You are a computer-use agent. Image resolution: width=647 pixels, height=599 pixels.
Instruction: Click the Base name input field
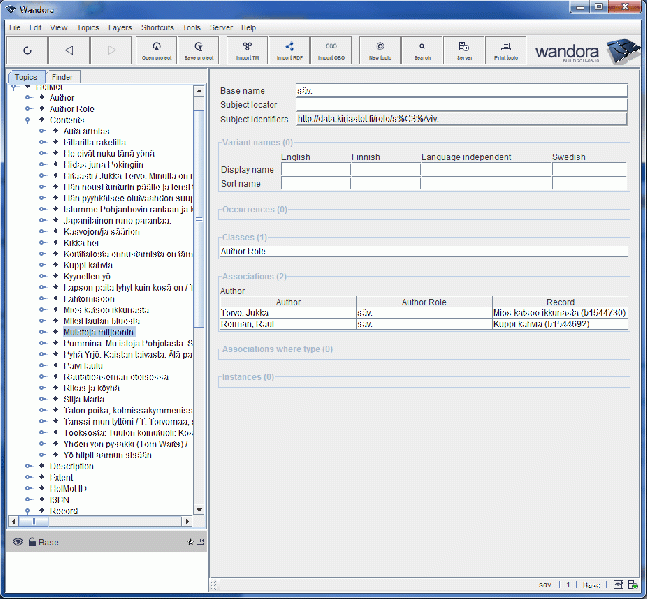click(461, 90)
